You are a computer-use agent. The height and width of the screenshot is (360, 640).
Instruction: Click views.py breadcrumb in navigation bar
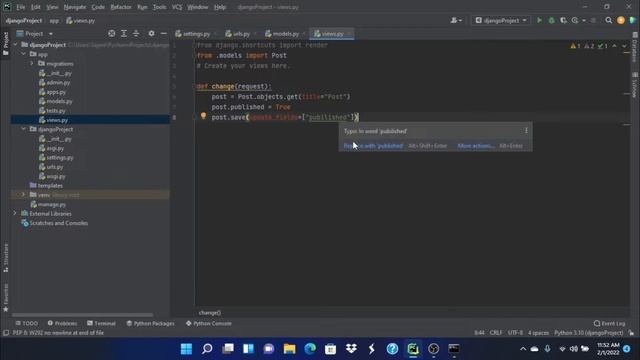click(80, 20)
